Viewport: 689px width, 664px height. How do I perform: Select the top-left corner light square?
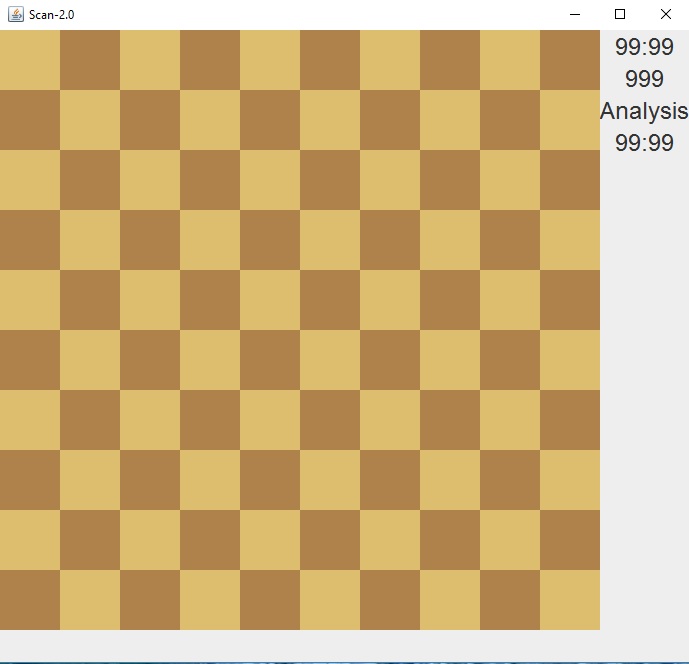30,60
